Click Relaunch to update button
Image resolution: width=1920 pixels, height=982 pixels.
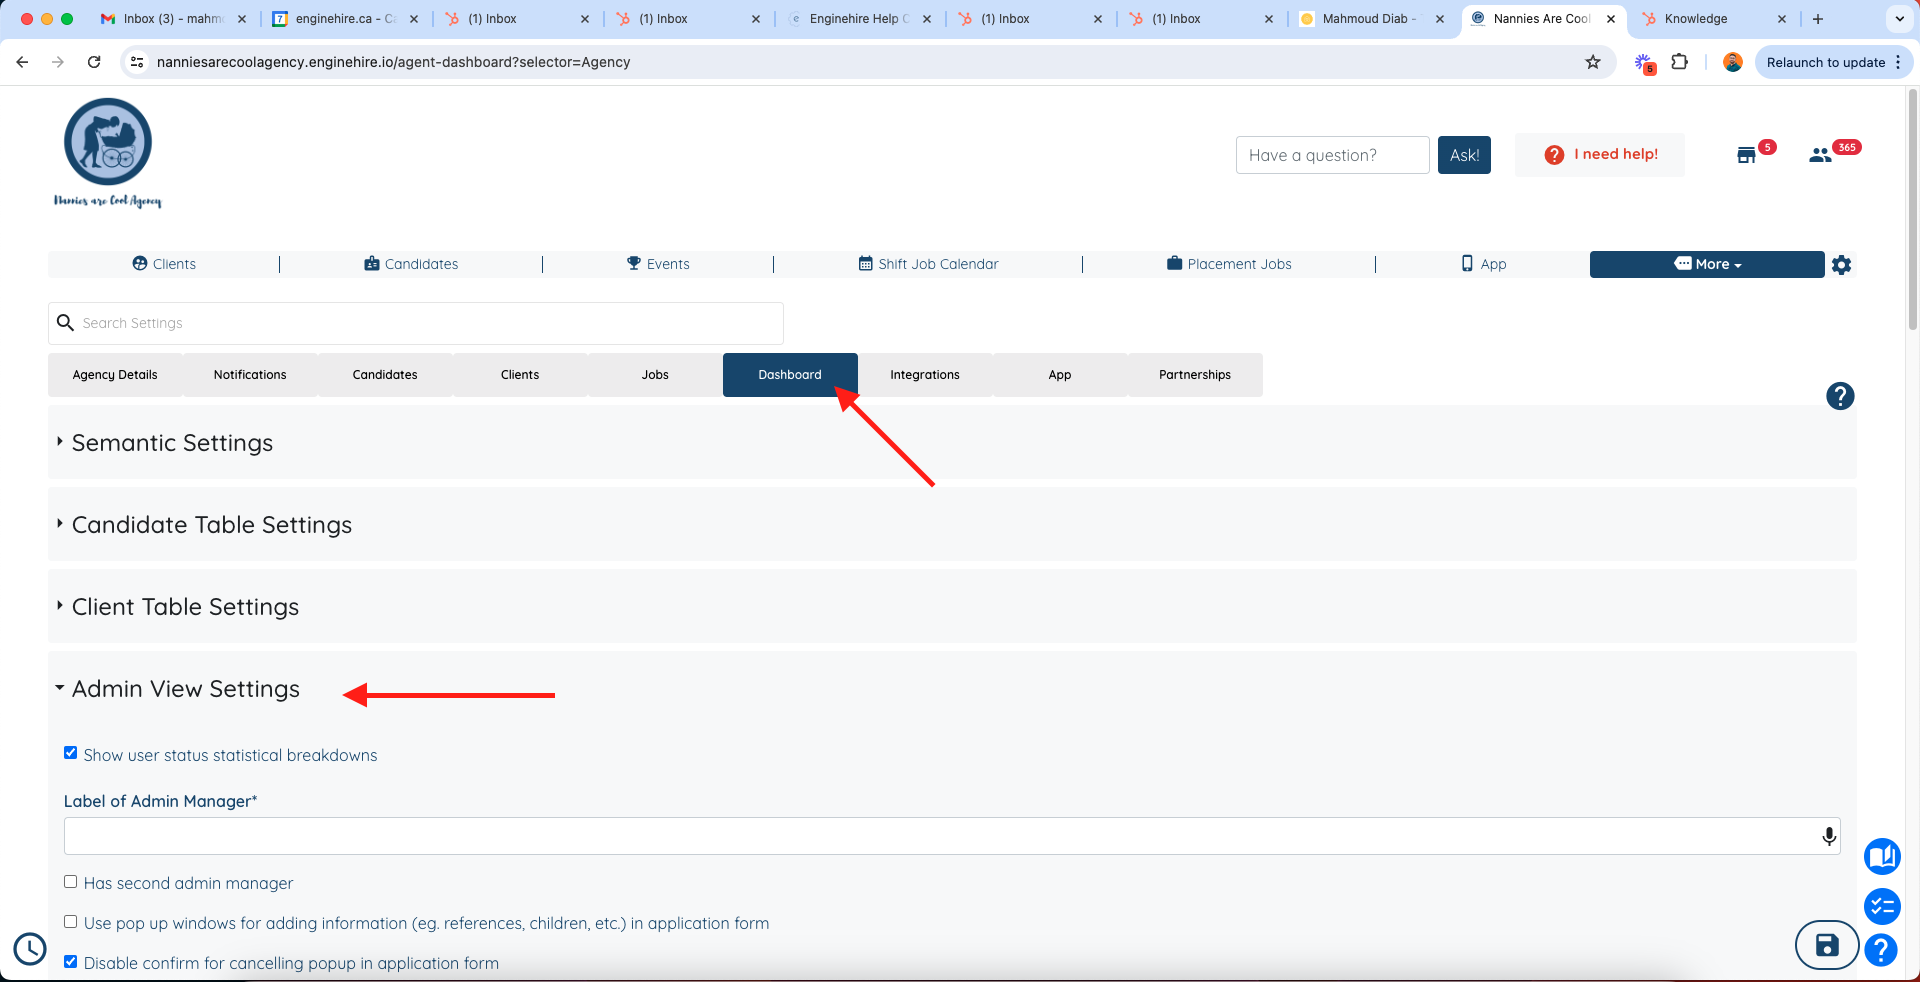click(x=1834, y=62)
